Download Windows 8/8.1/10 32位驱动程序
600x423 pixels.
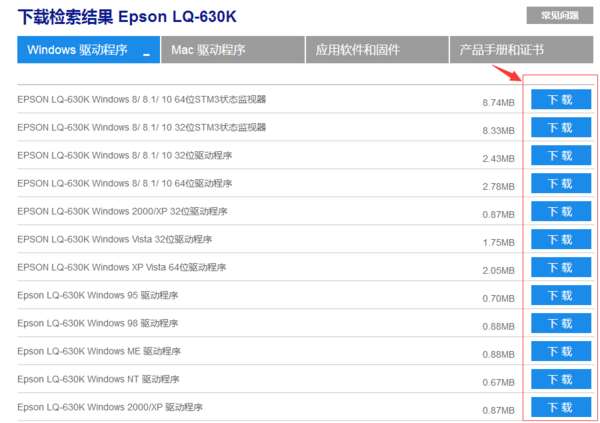coord(561,155)
